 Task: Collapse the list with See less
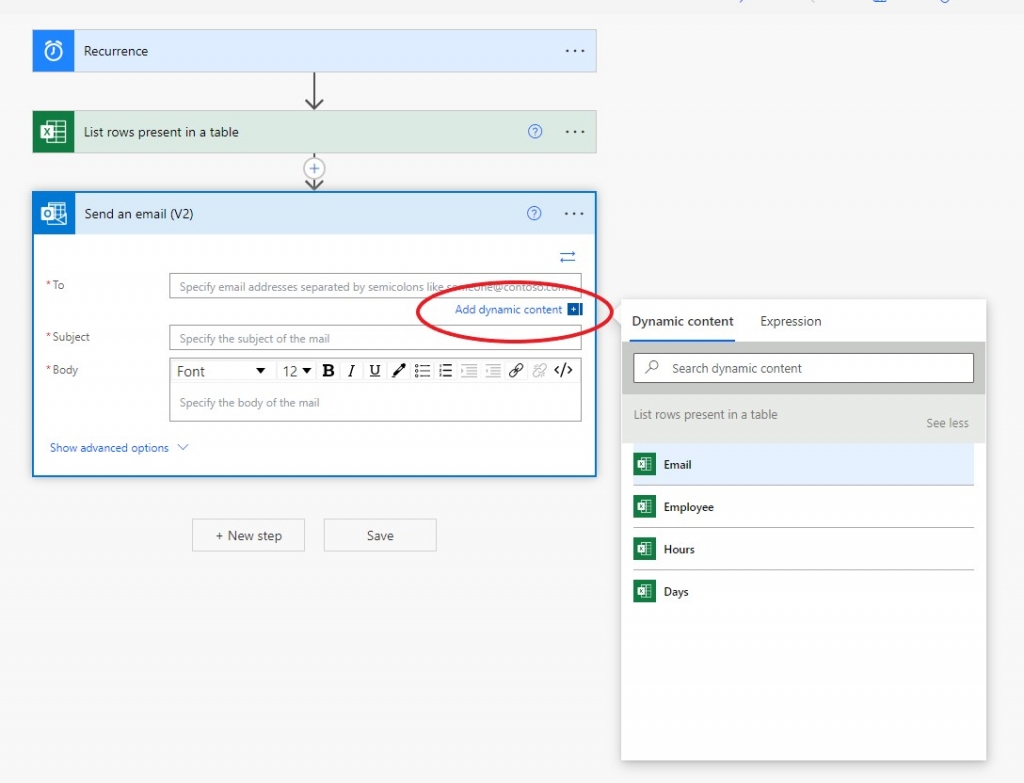(946, 423)
